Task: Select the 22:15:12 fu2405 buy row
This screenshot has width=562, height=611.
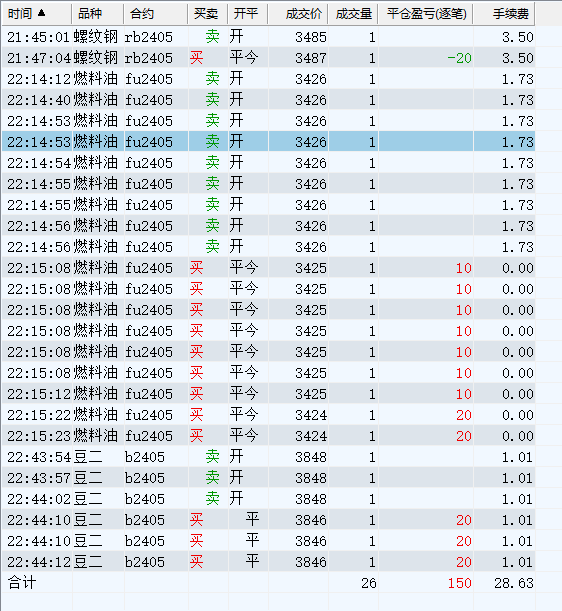Action: pyautogui.click(x=269, y=394)
